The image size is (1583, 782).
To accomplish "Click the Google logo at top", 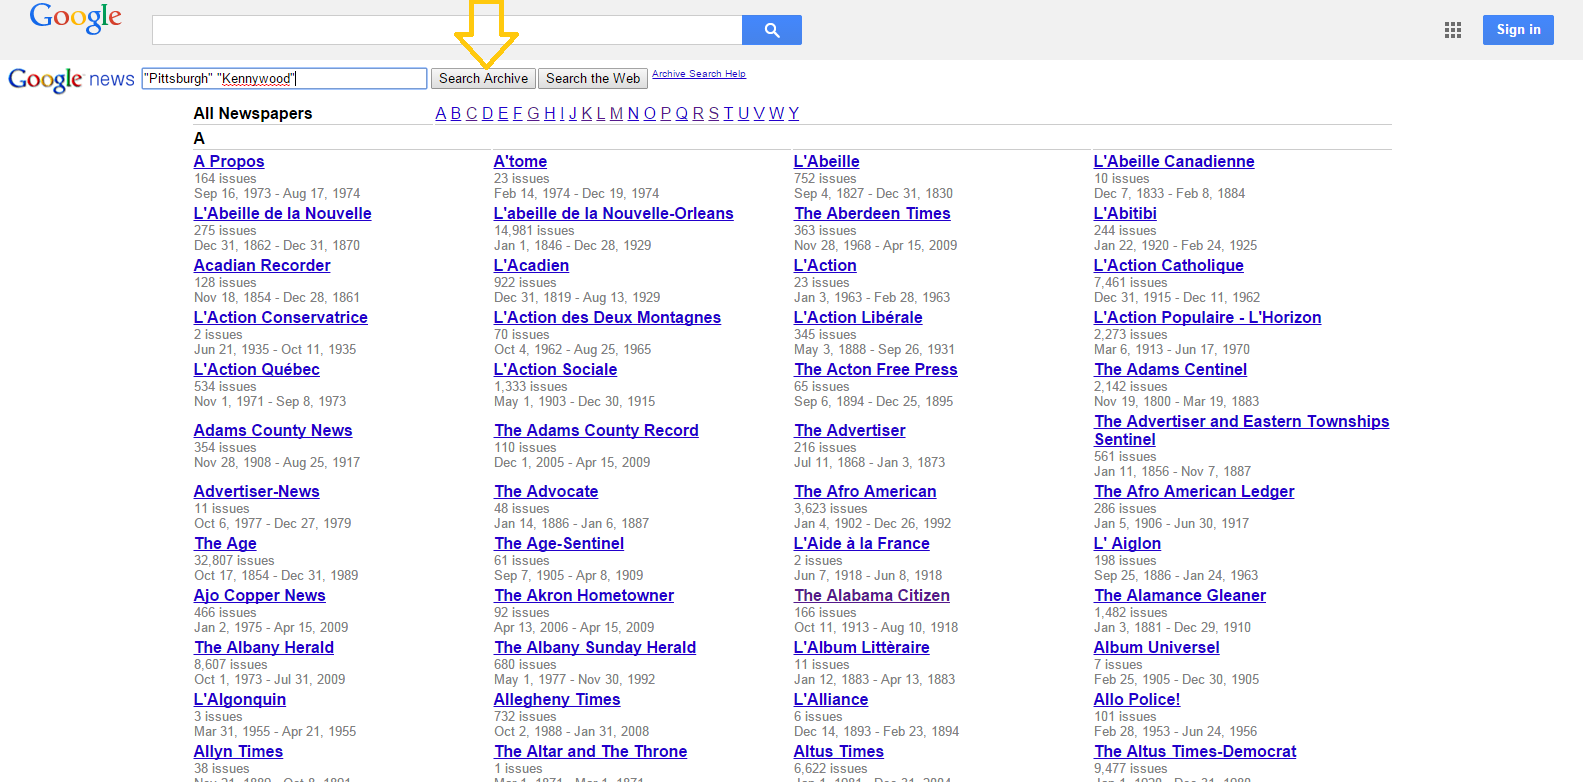I will point(76,19).
